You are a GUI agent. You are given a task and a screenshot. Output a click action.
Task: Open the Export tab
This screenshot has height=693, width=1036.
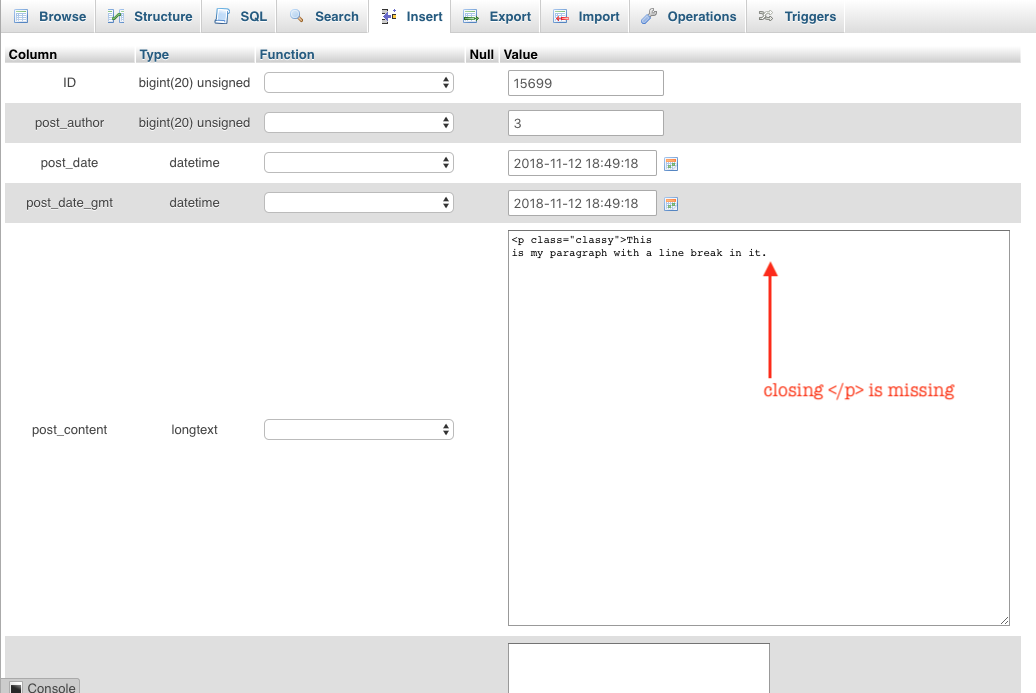pos(496,16)
